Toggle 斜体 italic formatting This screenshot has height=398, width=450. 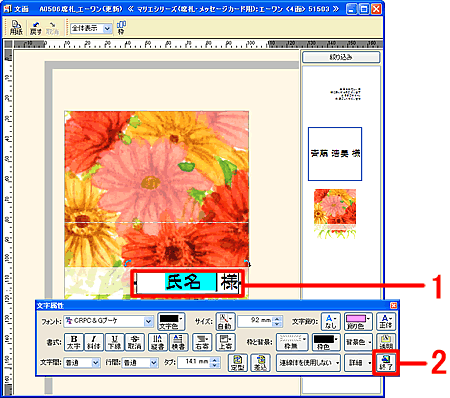pyautogui.click(x=94, y=342)
